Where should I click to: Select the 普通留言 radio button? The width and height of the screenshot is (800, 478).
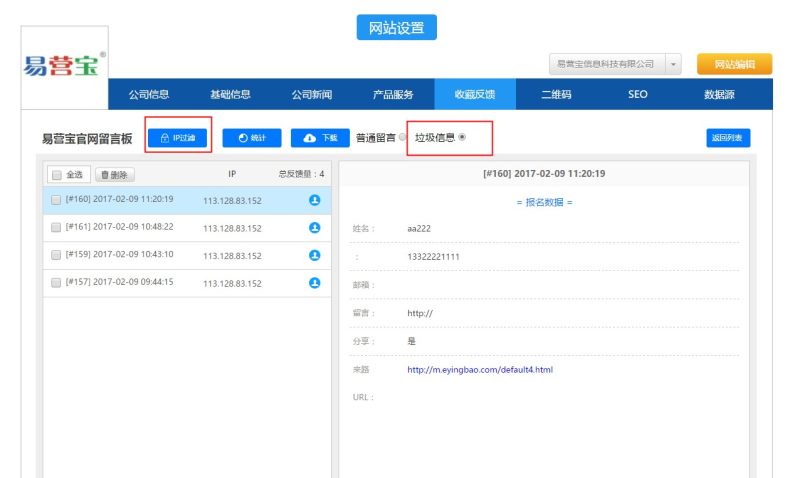tap(402, 138)
